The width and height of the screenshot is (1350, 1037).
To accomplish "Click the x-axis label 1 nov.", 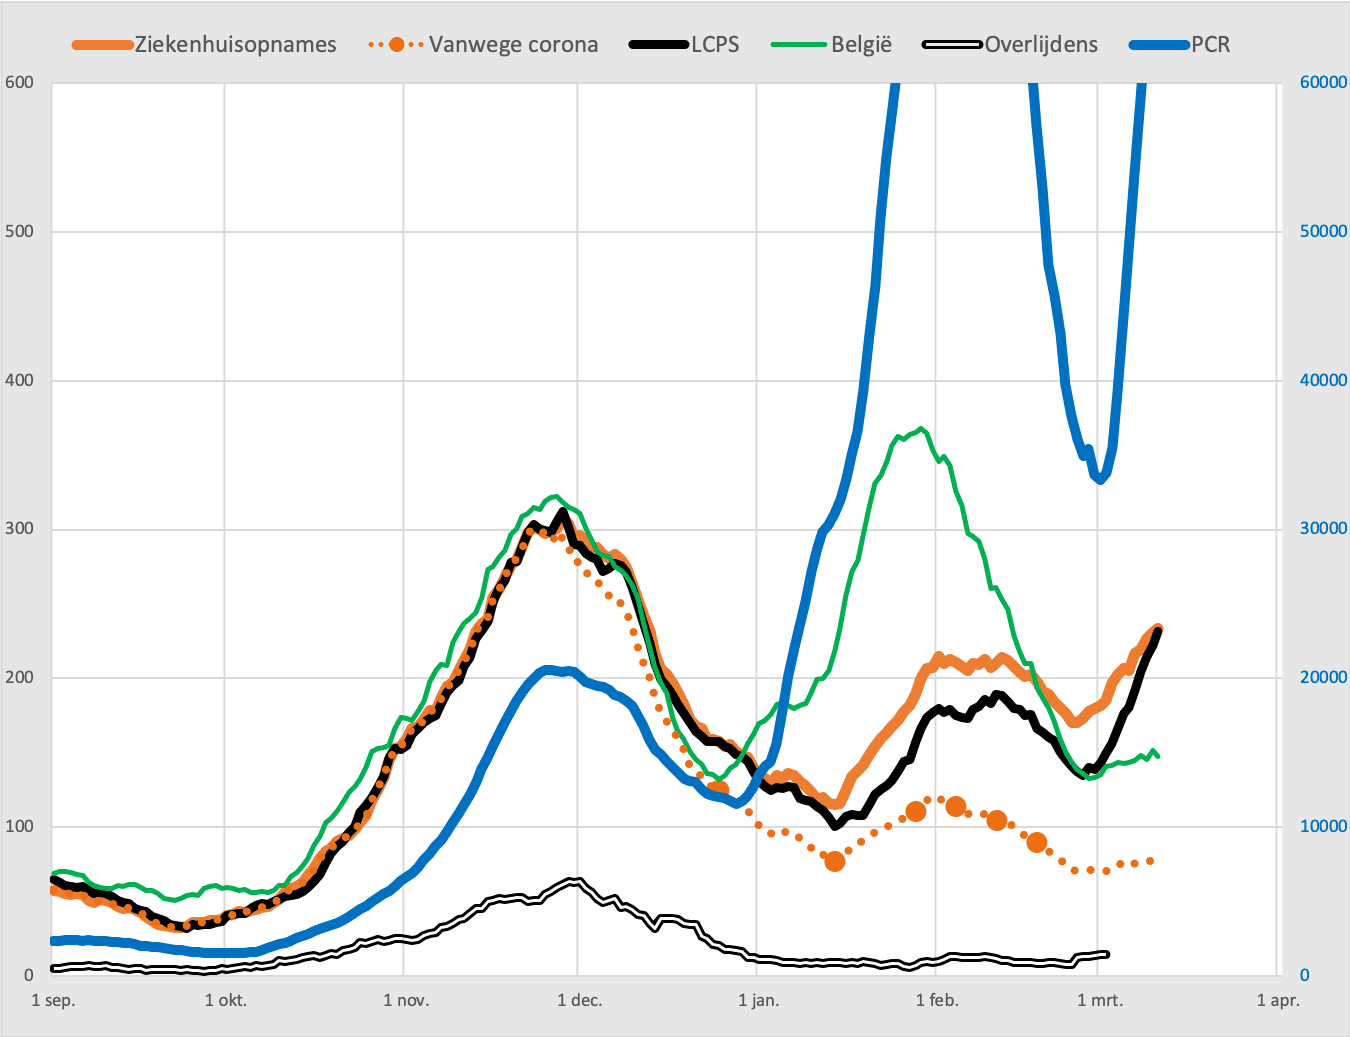I will coord(406,1000).
